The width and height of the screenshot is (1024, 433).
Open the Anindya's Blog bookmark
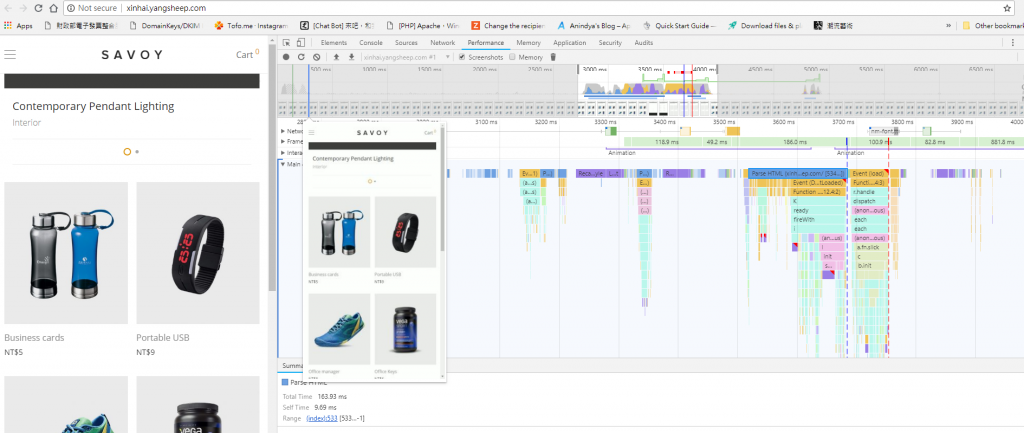point(594,25)
